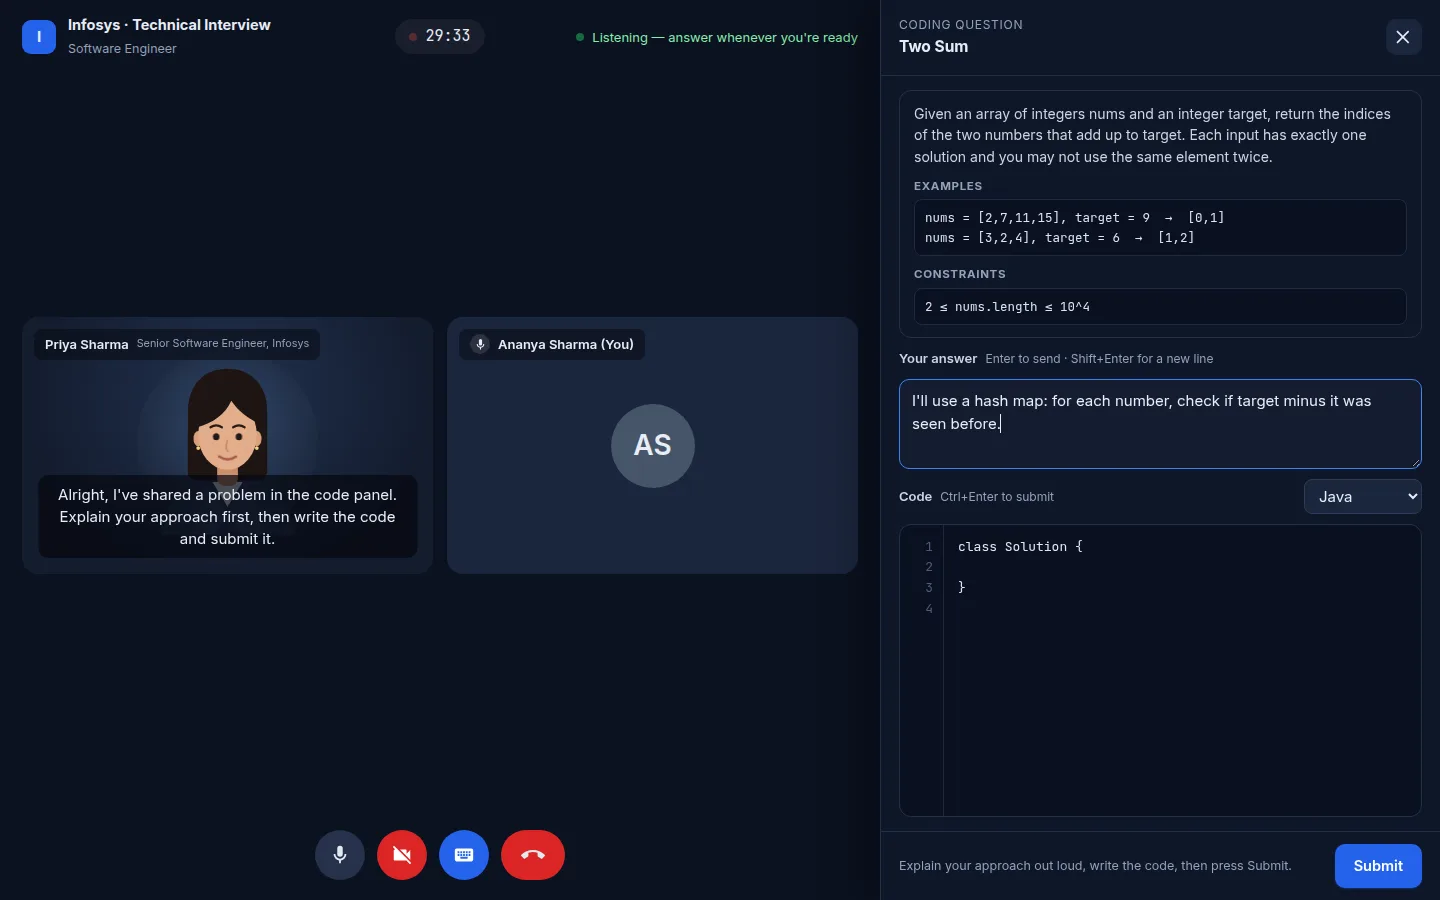The height and width of the screenshot is (900, 1440).
Task: Click the mic icon beside Ananya Sharma
Action: (480, 344)
